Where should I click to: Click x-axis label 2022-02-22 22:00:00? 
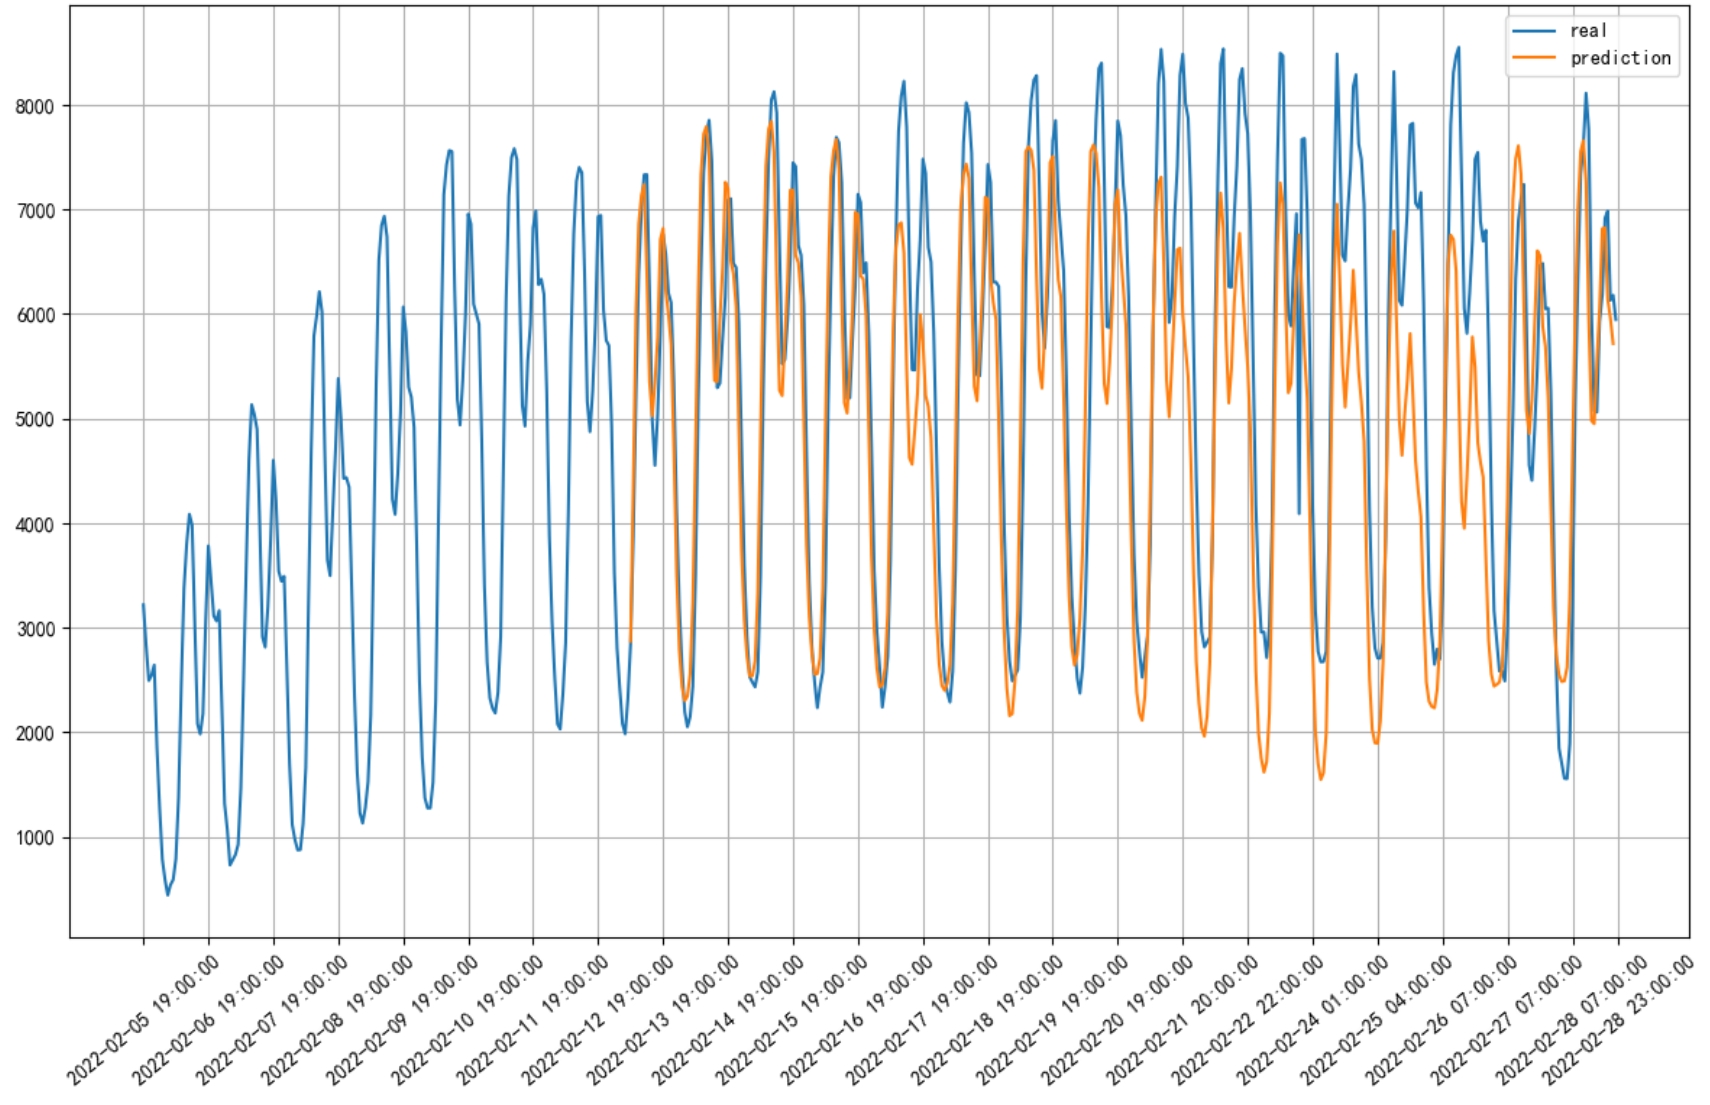click(x=1248, y=1020)
